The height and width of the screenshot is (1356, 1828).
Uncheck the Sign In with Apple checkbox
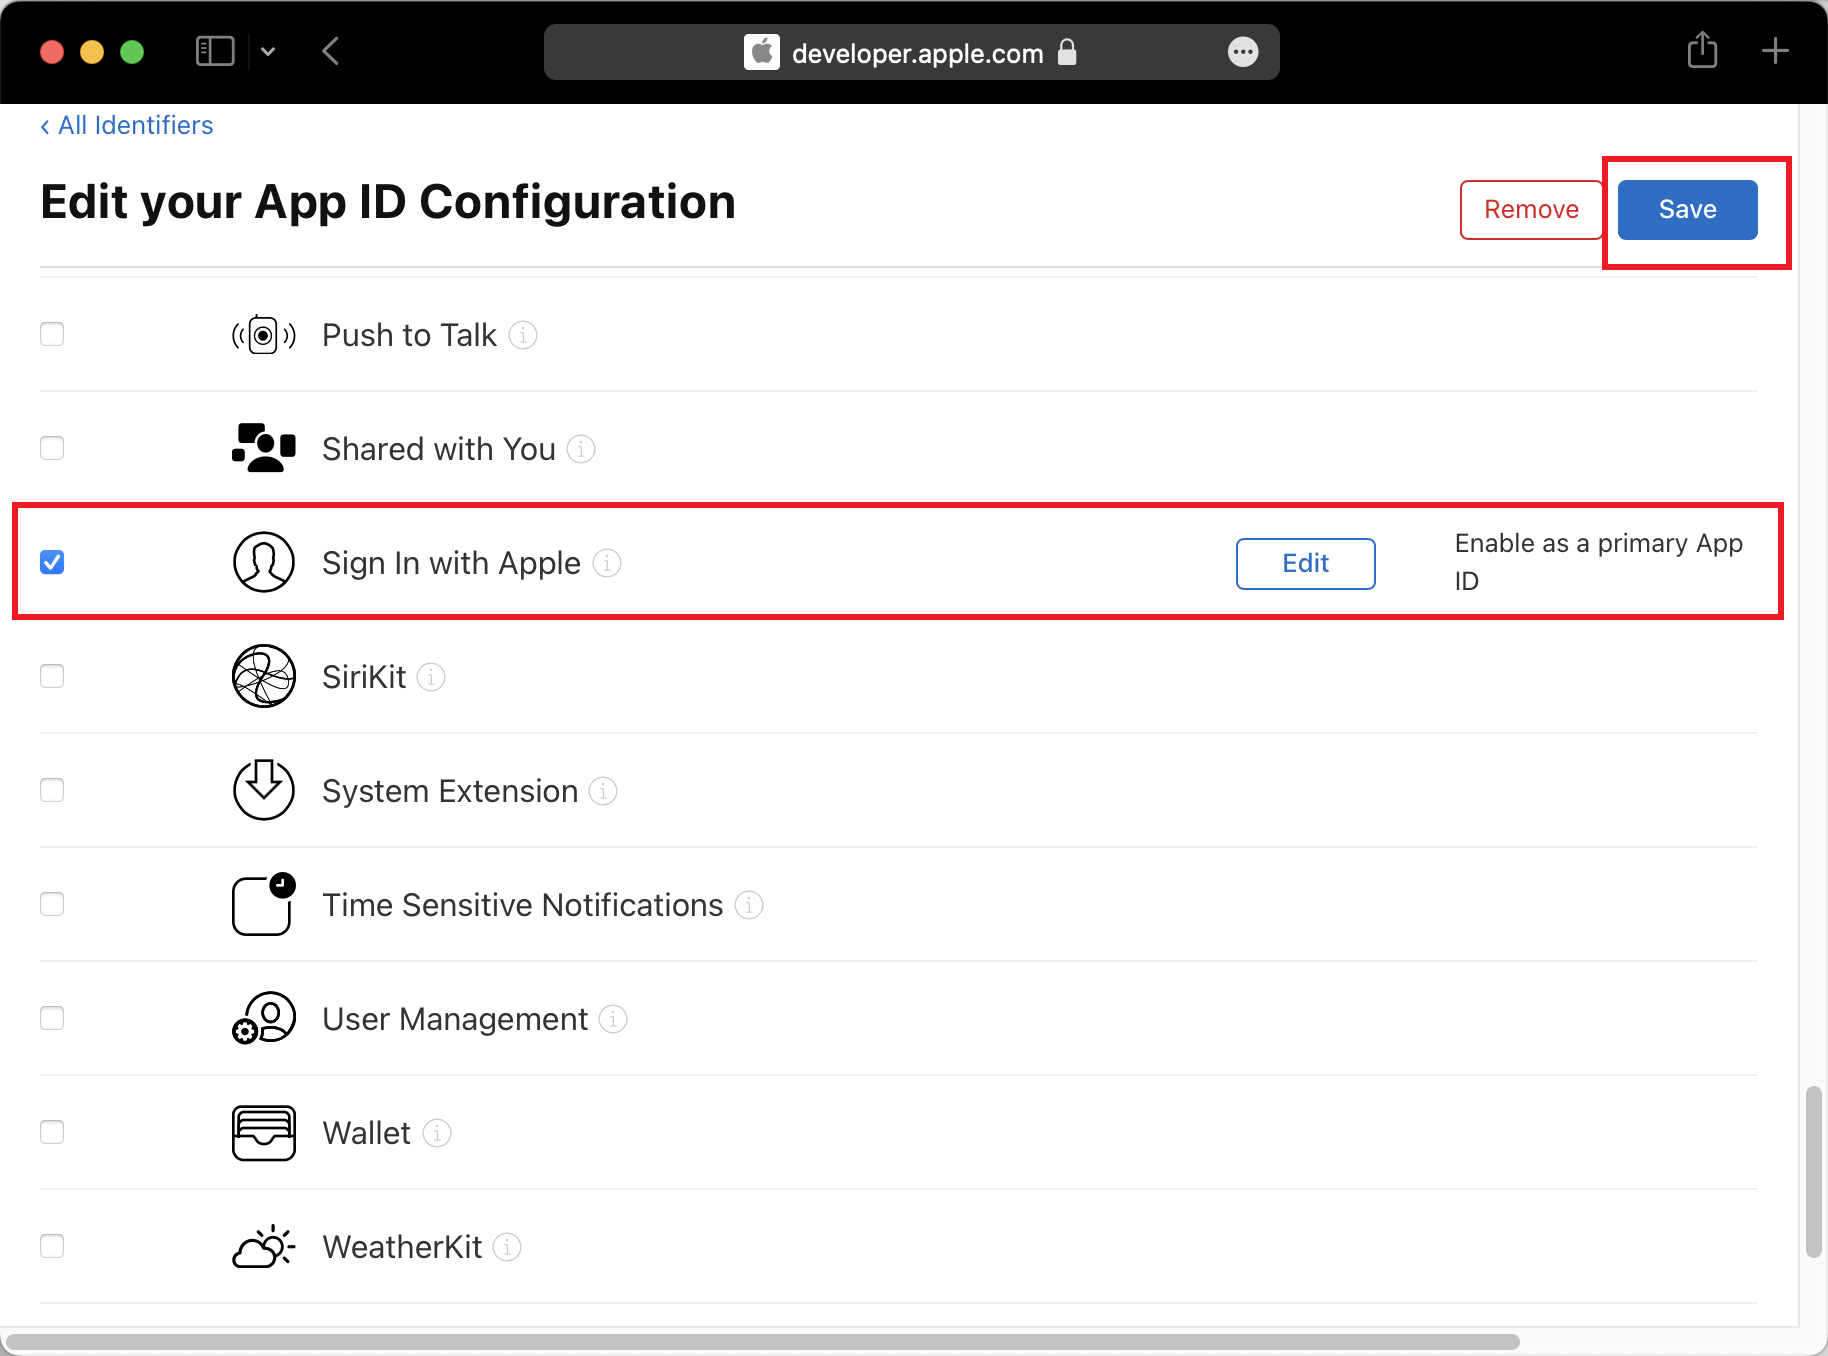point(52,562)
